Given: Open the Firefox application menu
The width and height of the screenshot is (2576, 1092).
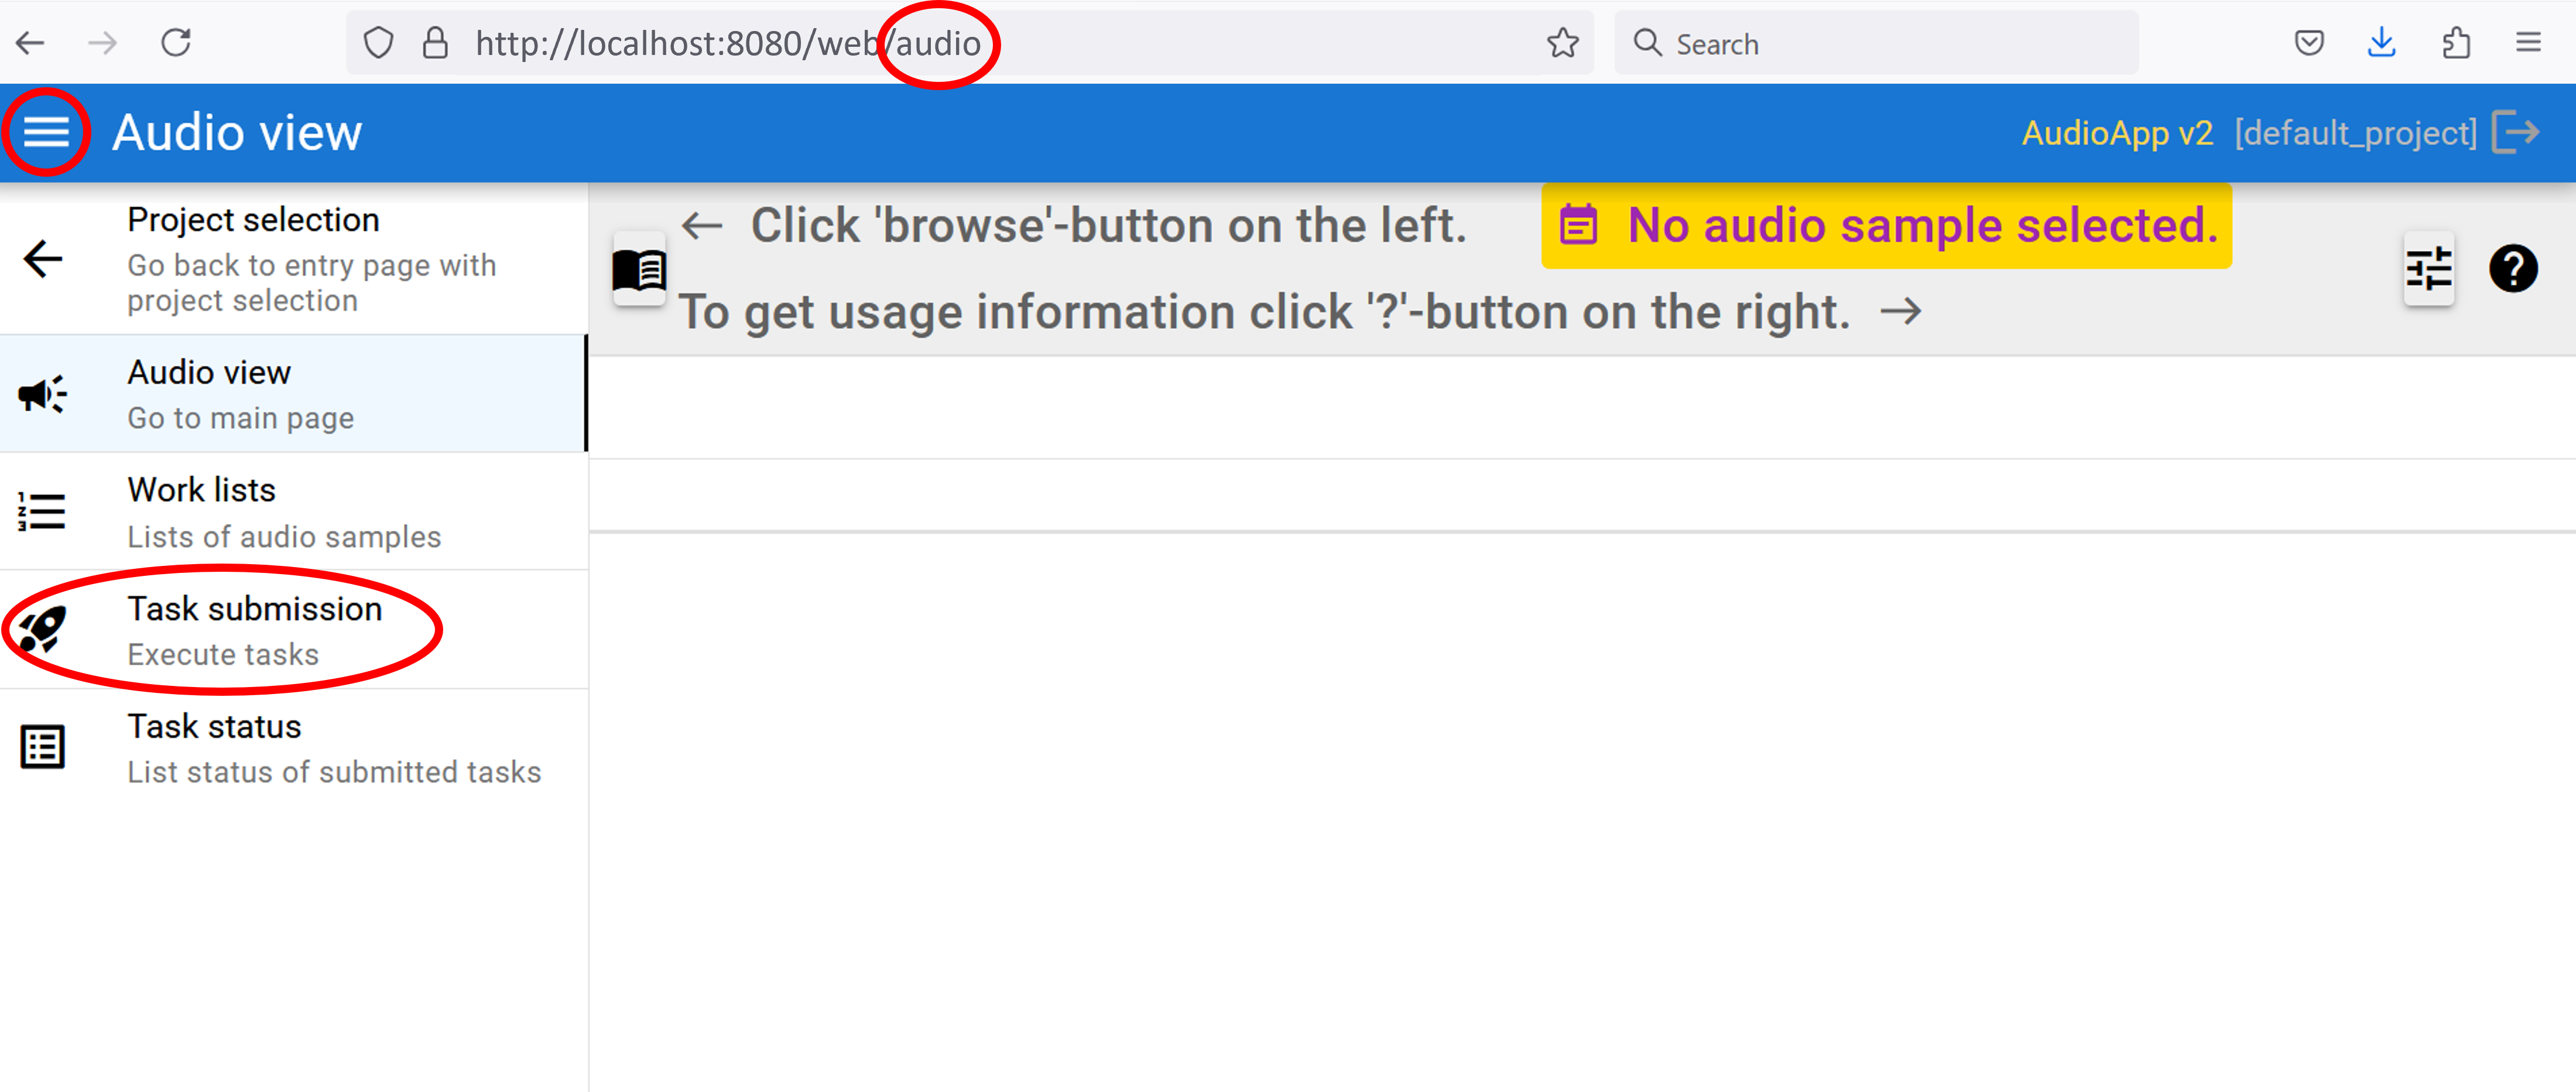Looking at the screenshot, I should (x=2529, y=43).
